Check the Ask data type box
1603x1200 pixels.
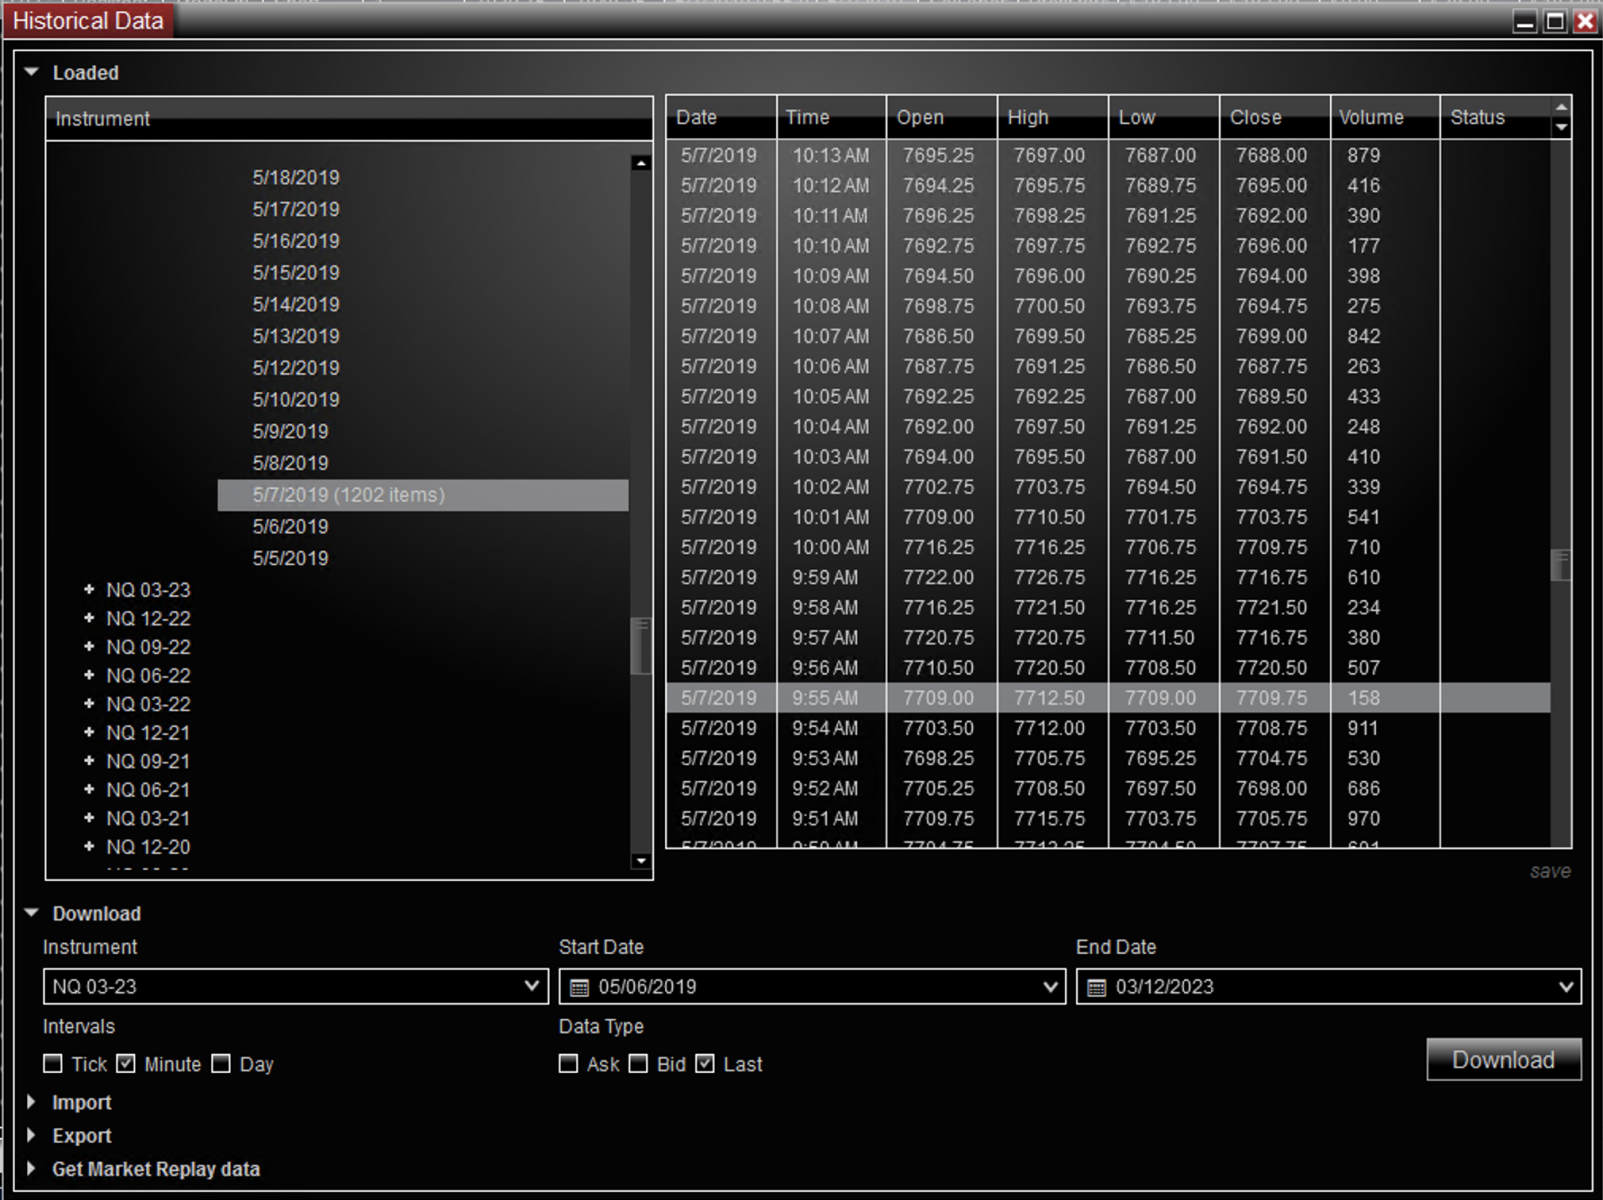[x=568, y=1064]
